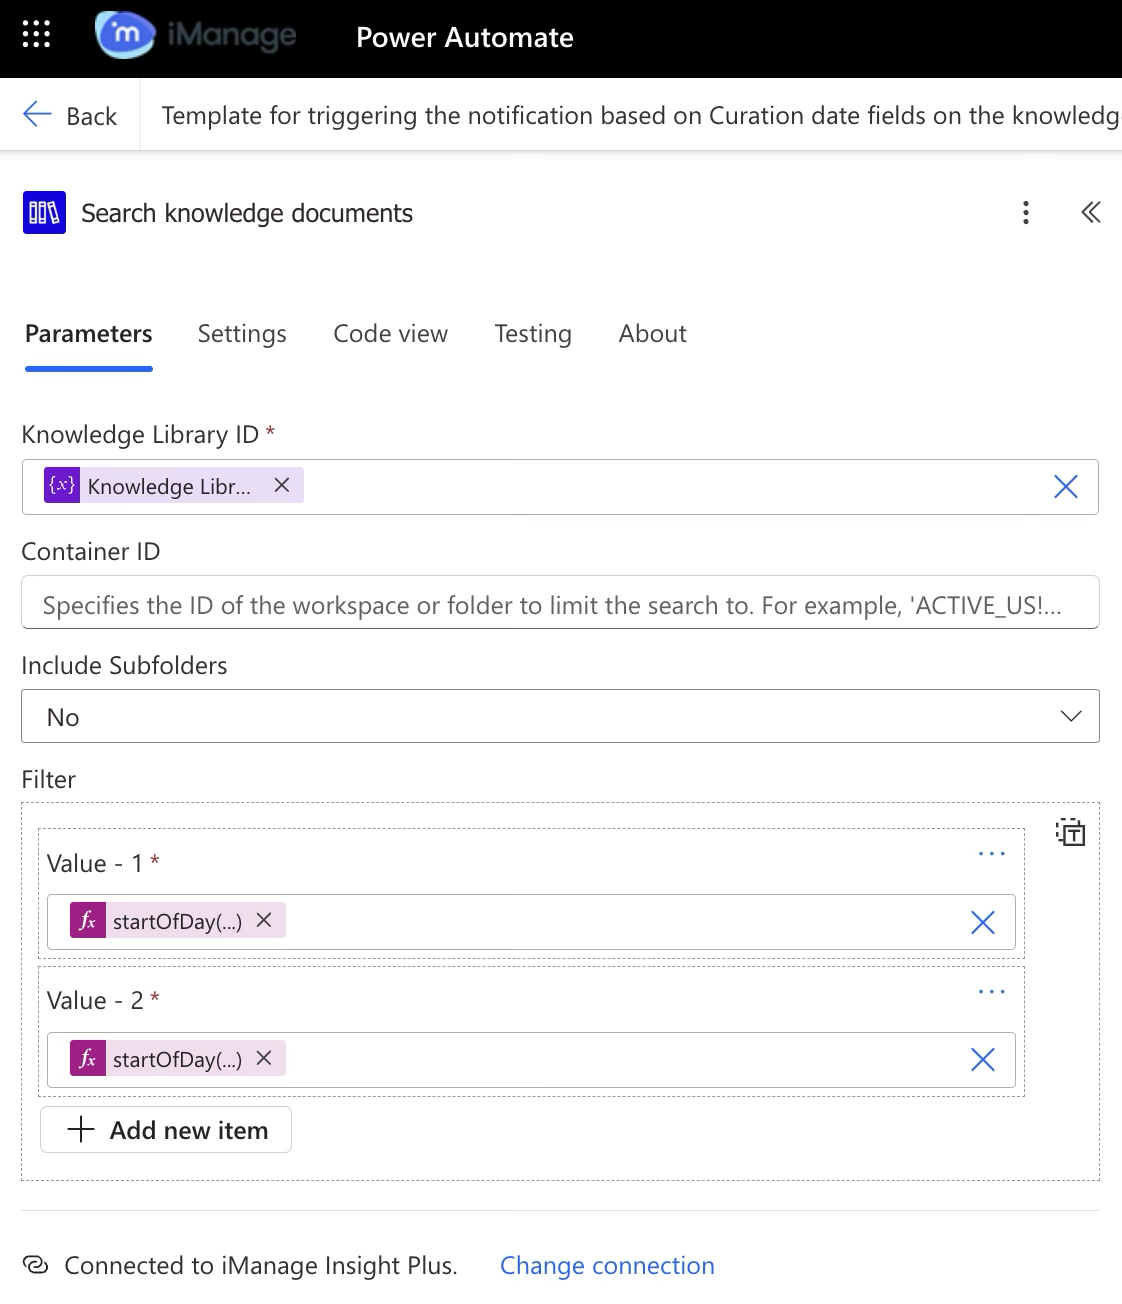Open the Include Subfolders dropdown
Image resolution: width=1122 pixels, height=1304 pixels.
pyautogui.click(x=560, y=716)
